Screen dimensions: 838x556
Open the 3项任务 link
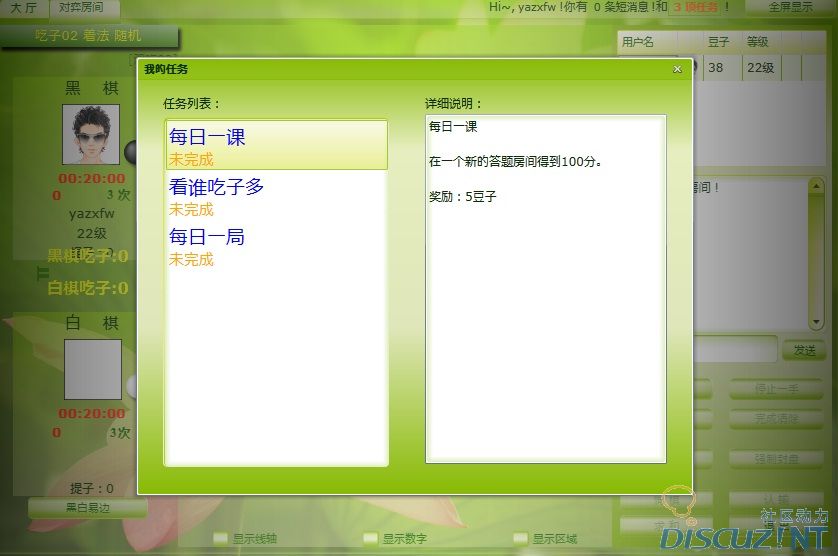[x=698, y=7]
